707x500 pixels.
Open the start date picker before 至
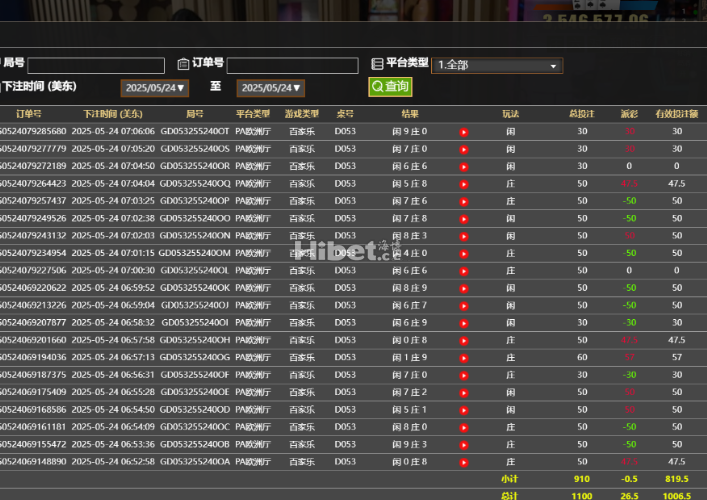[153, 88]
